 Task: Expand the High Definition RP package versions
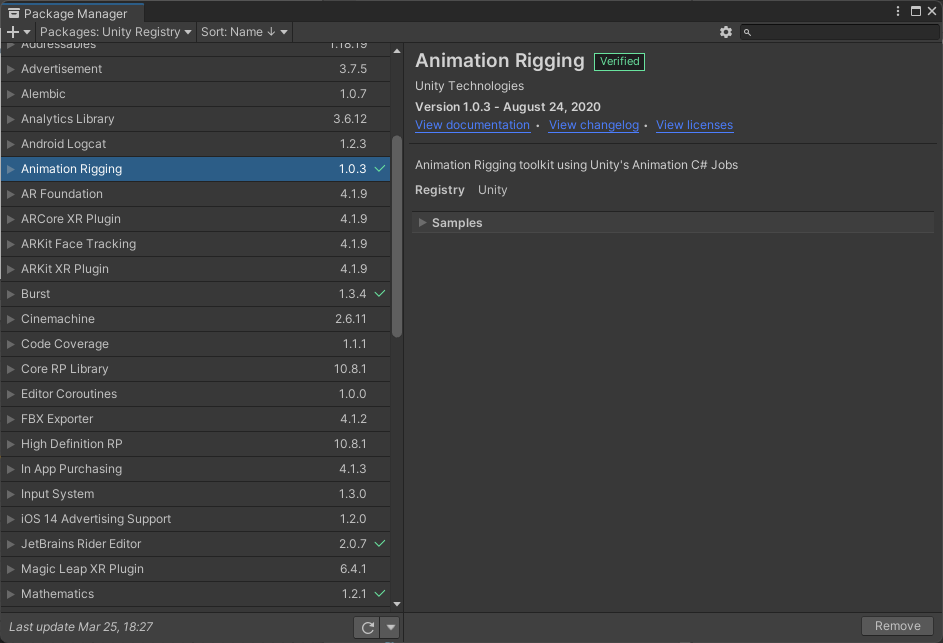pos(10,444)
